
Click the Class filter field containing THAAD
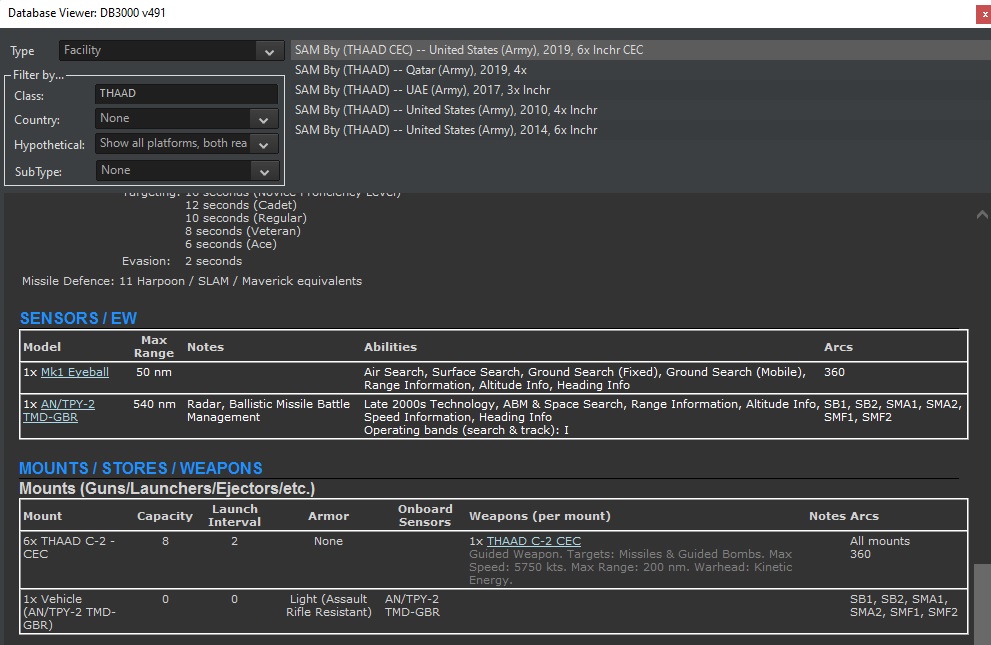(186, 94)
